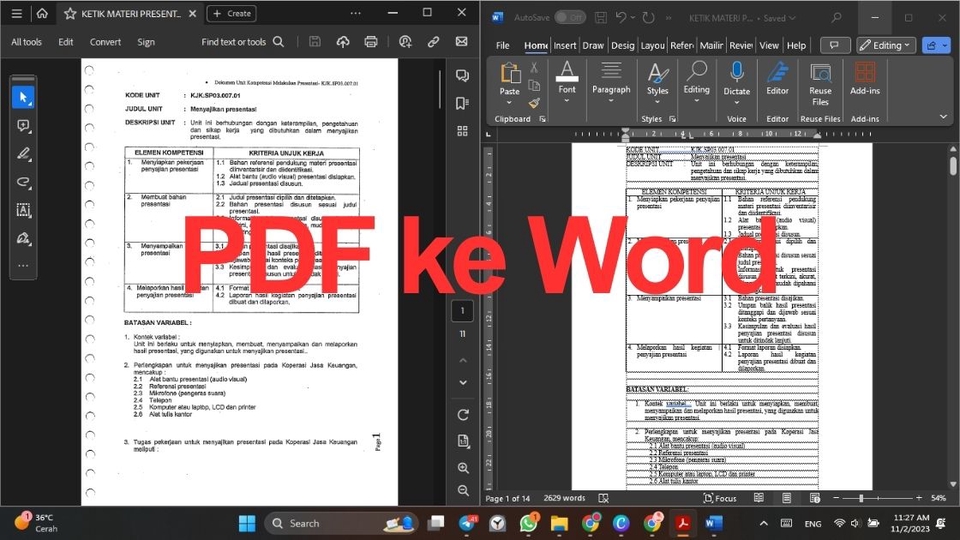Open the Draw ribbon tab

[x=593, y=45]
